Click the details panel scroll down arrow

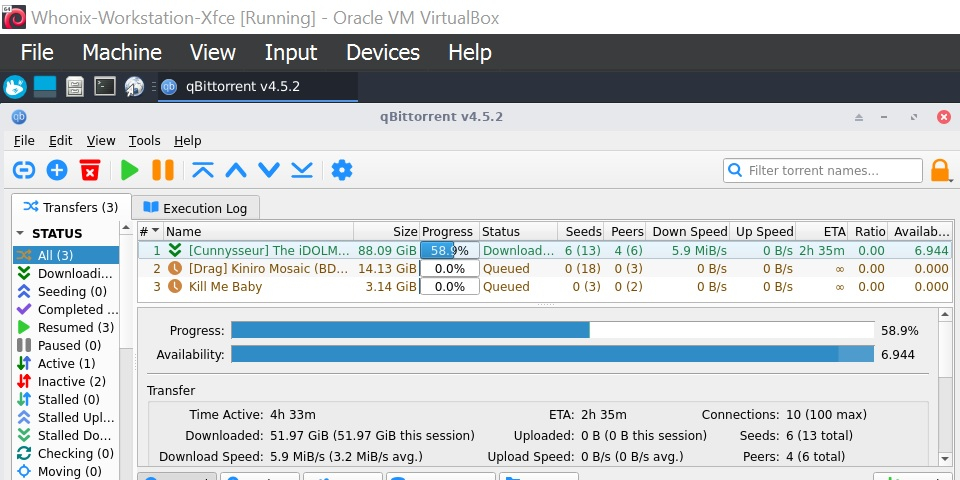point(945,459)
